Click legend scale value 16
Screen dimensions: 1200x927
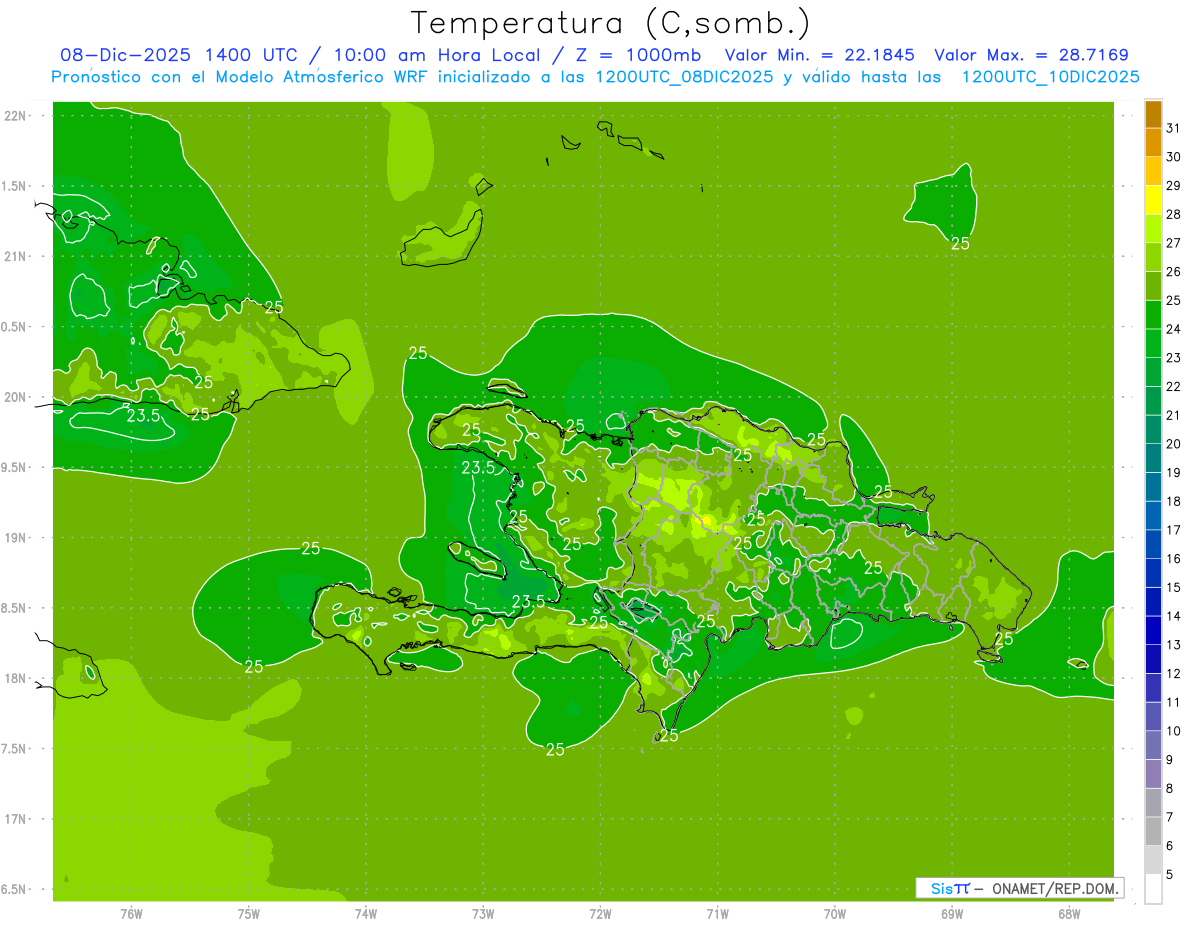tap(1174, 559)
